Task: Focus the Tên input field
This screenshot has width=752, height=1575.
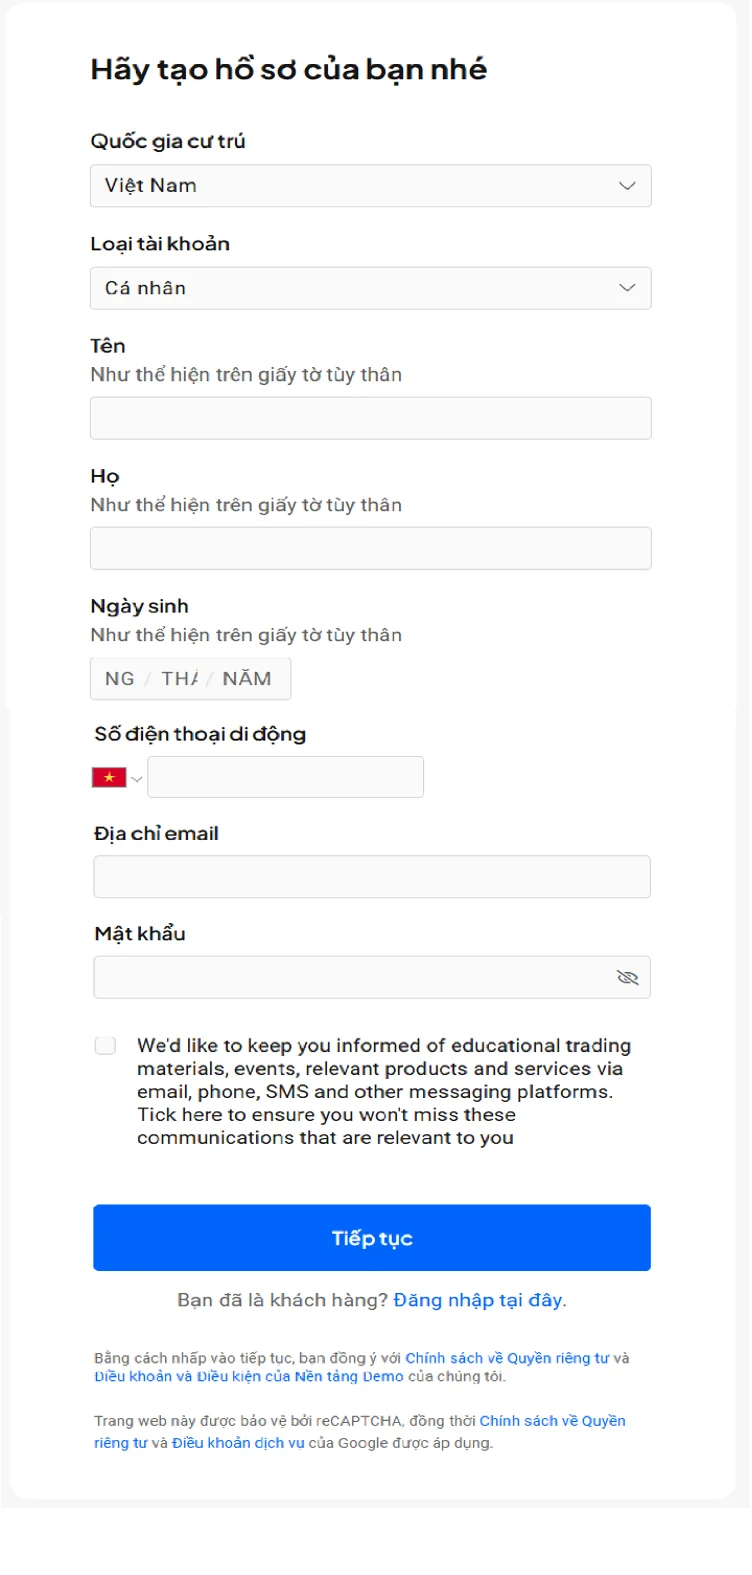Action: [370, 418]
